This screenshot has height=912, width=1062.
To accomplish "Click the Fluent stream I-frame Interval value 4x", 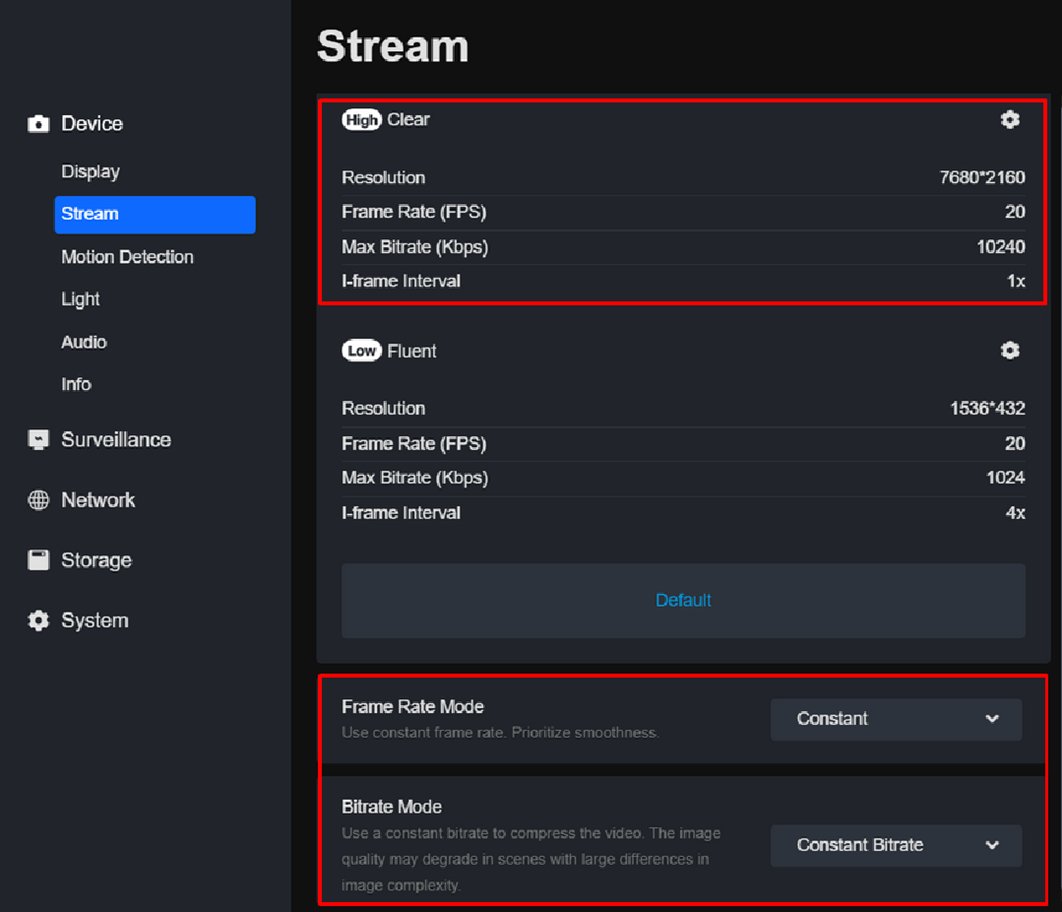I will point(1015,513).
